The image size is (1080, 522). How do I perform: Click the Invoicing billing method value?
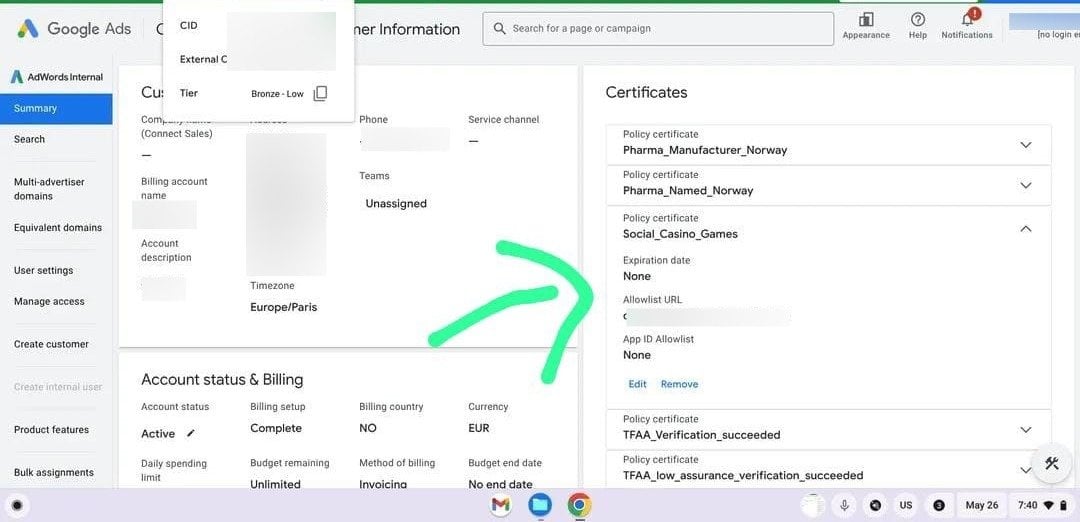383,484
